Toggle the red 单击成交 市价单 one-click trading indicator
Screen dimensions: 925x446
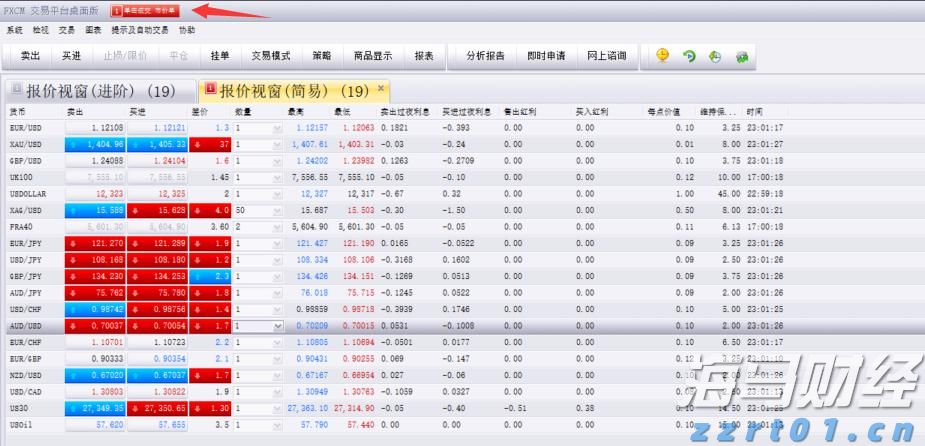click(145, 10)
